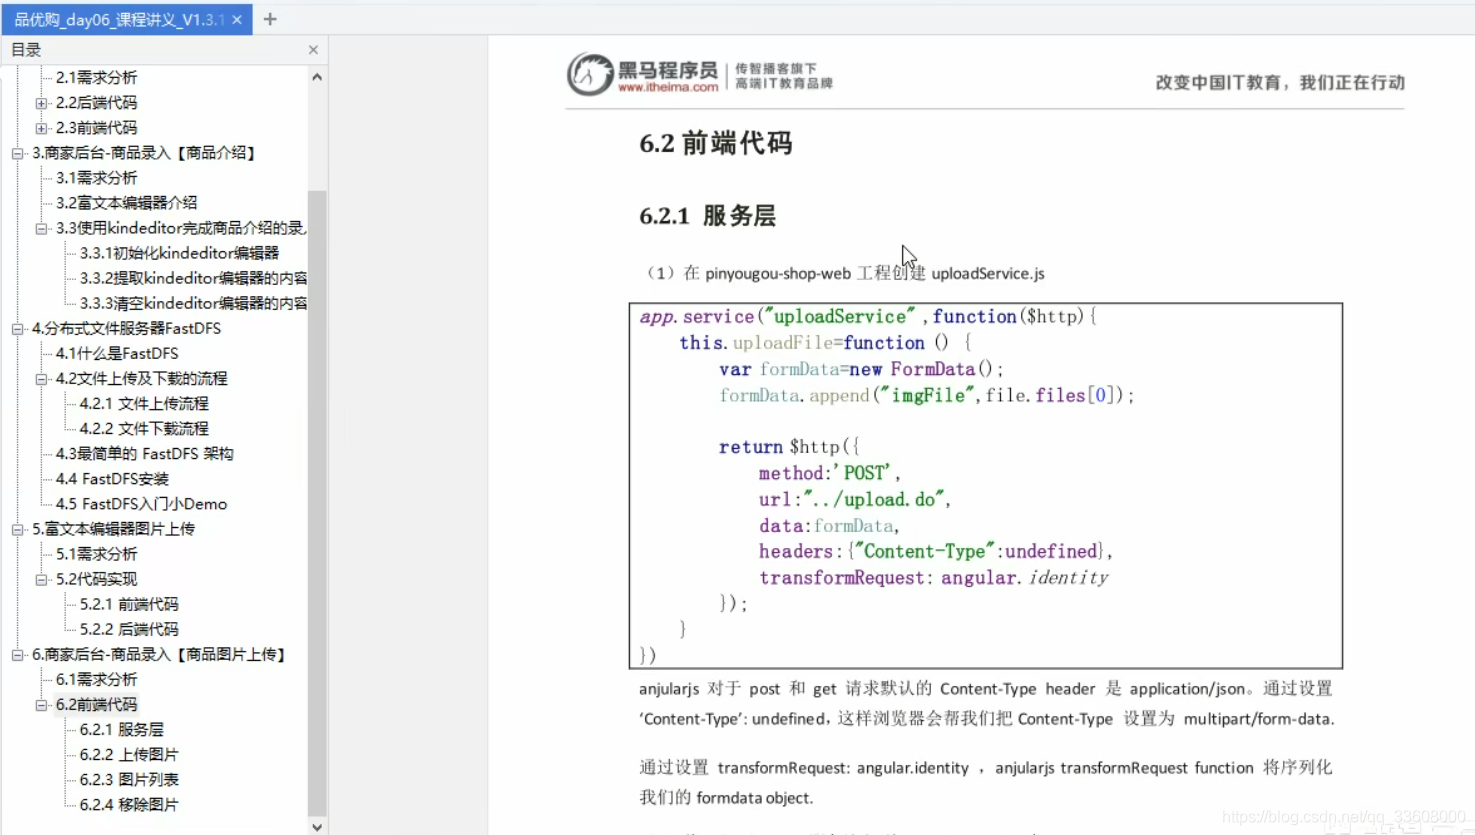1475x835 pixels.
Task: Collapse the 5.2代码实现 node
Action: (41, 579)
